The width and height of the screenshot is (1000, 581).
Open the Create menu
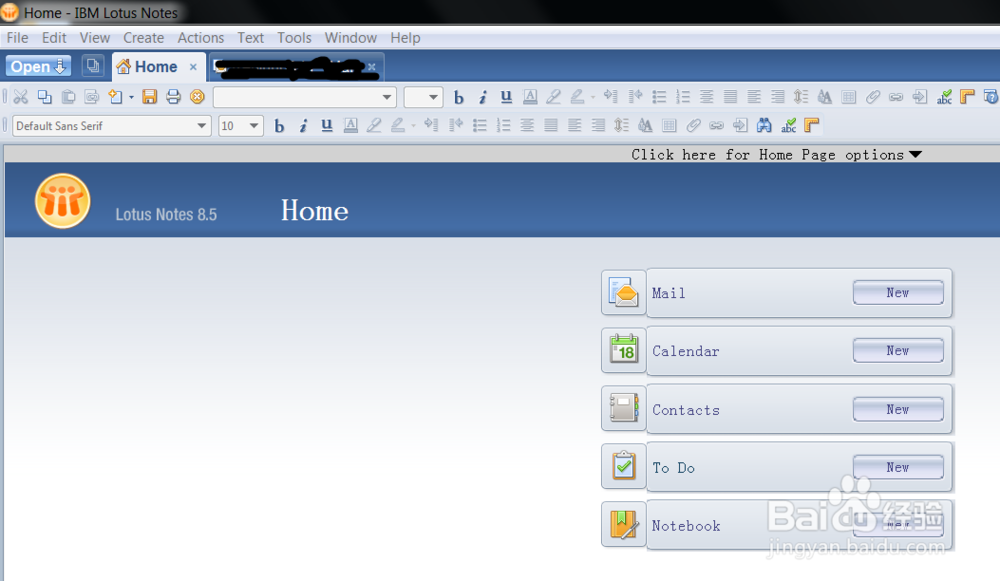pyautogui.click(x=143, y=38)
